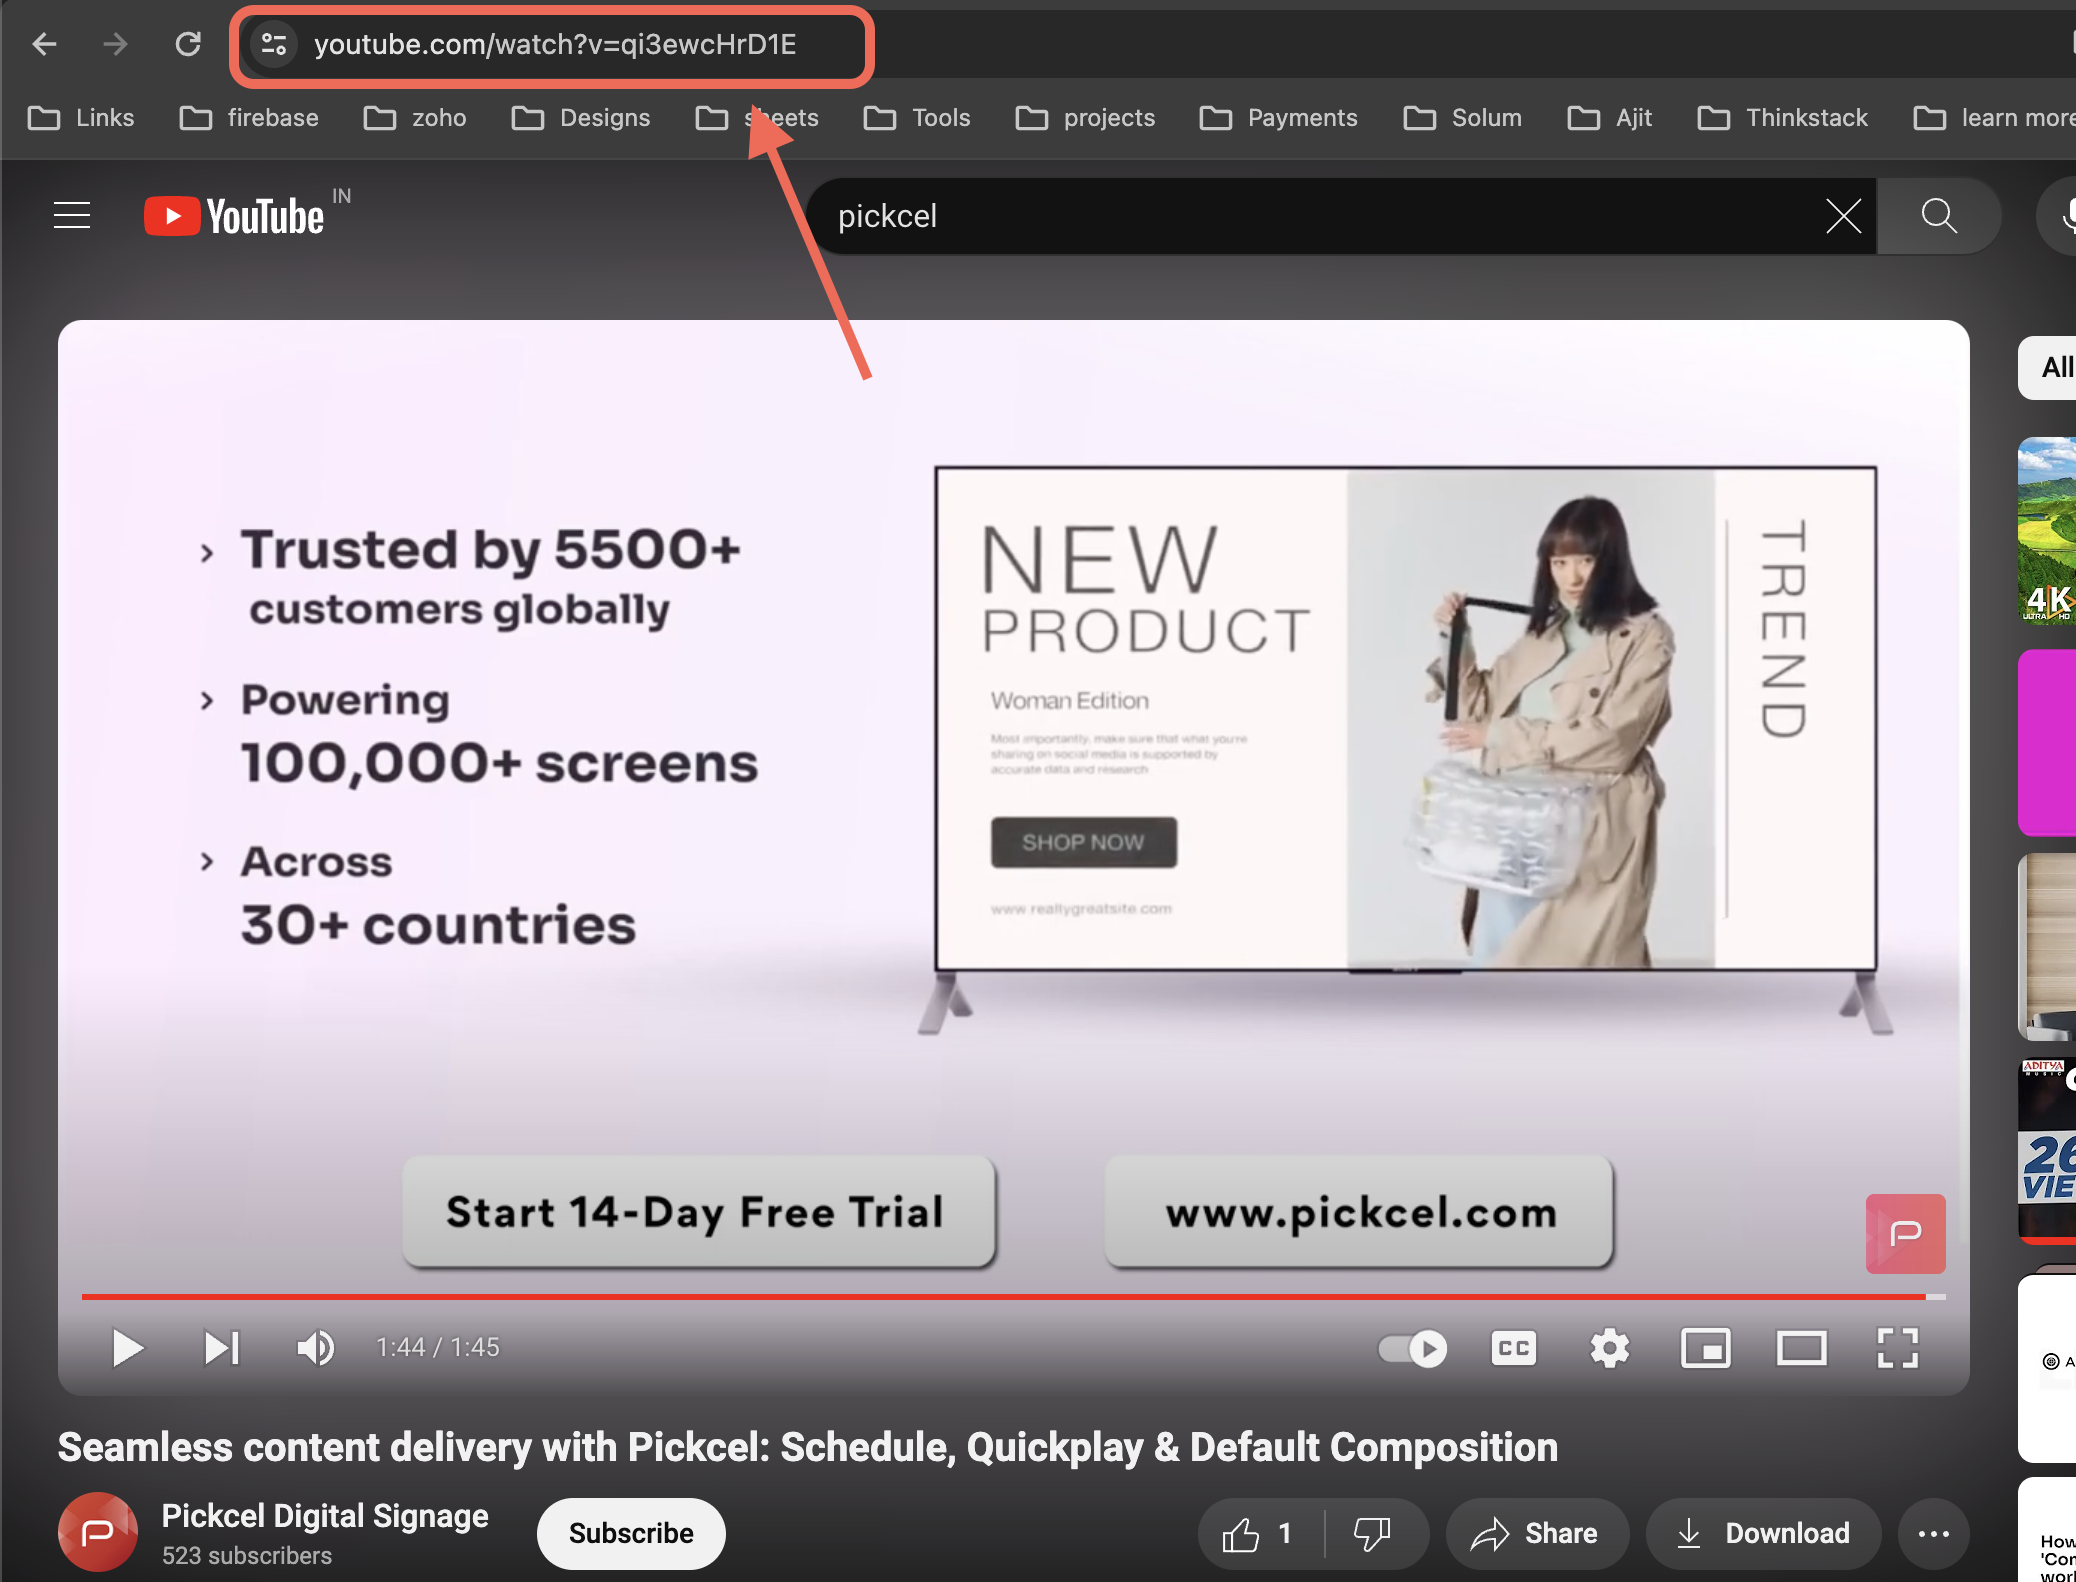Image resolution: width=2076 pixels, height=1582 pixels.
Task: Open the YouTube hamburger menu
Action: (x=71, y=214)
